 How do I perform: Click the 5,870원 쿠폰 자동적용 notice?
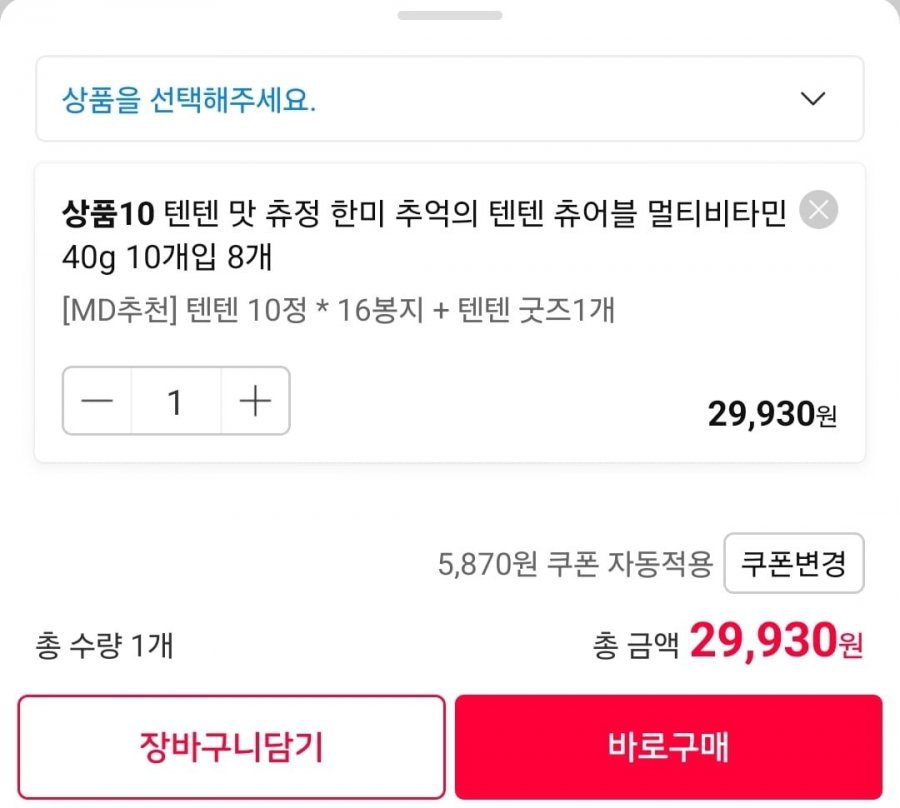click(574, 564)
